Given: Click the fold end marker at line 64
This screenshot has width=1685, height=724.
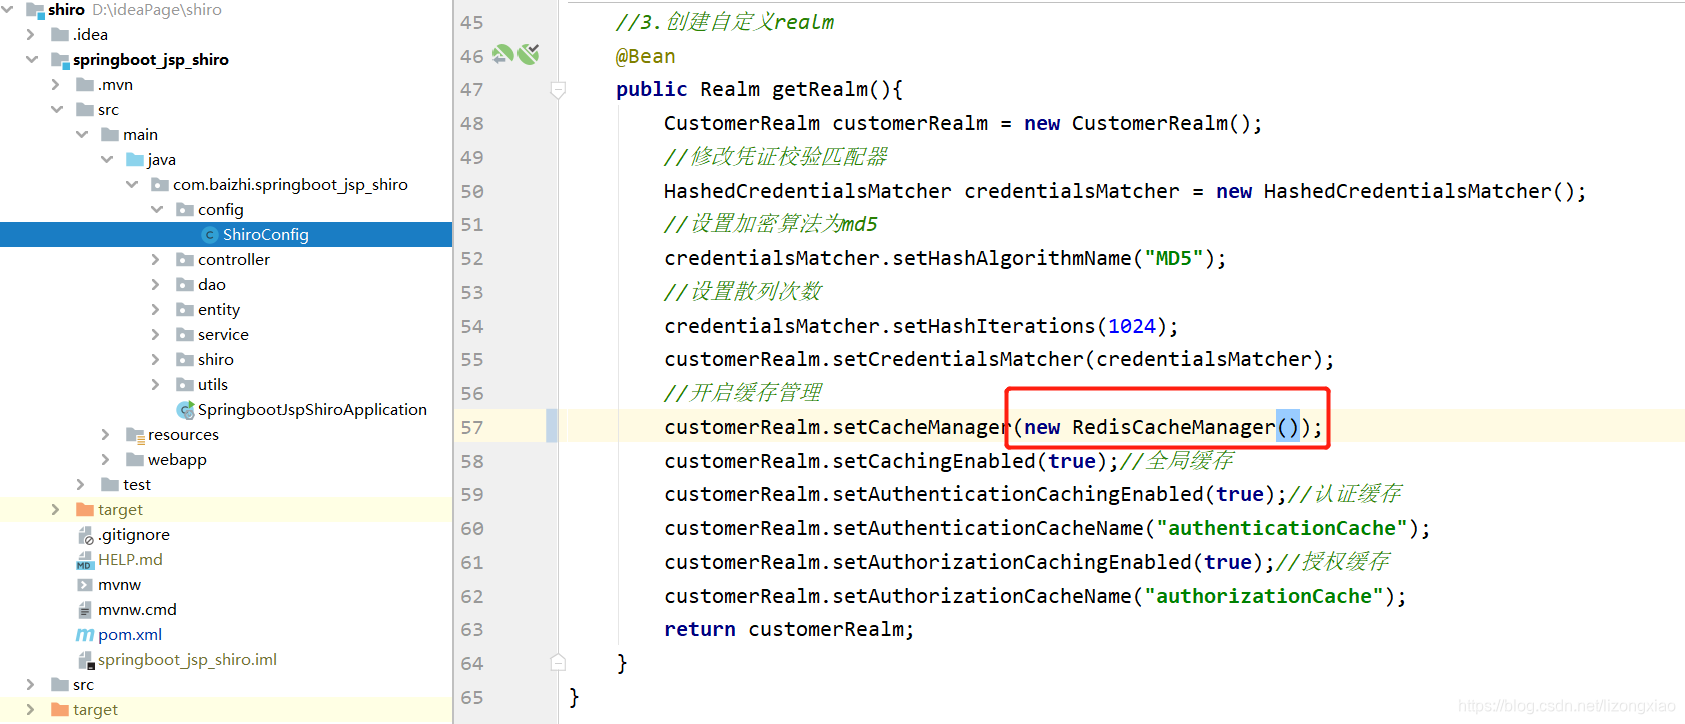Looking at the screenshot, I should 558,663.
